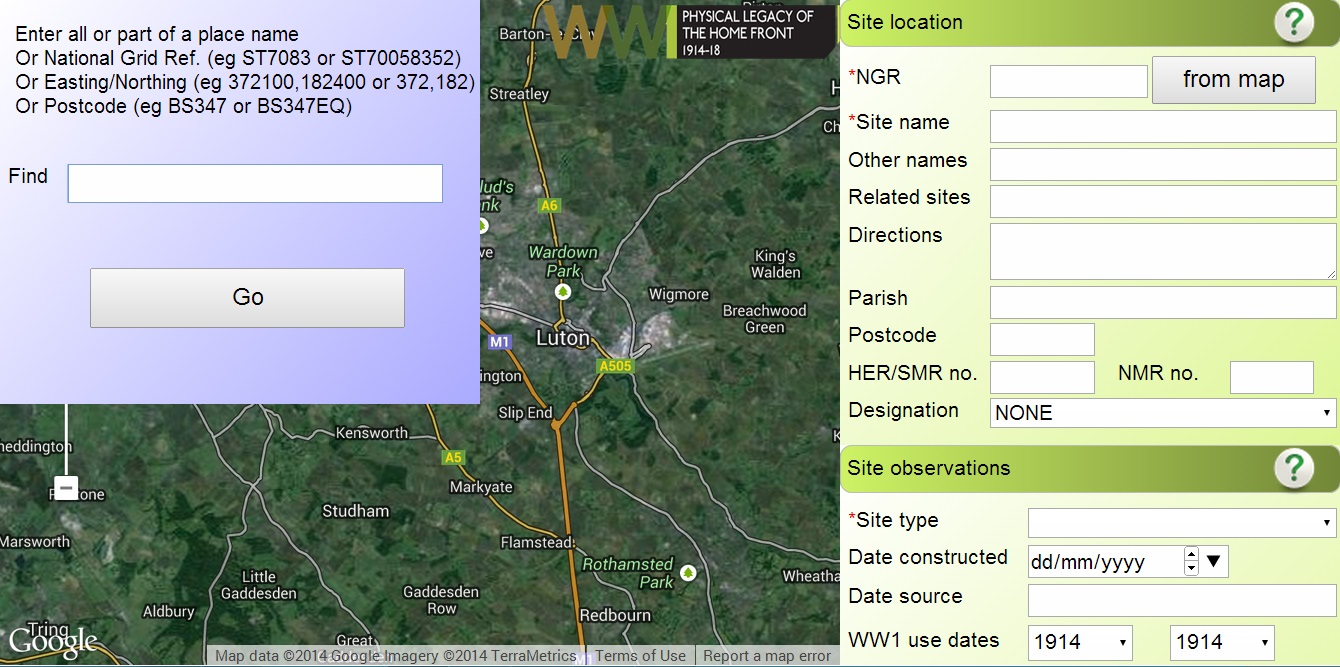Click the WWI Home Front logo

(x=690, y=32)
